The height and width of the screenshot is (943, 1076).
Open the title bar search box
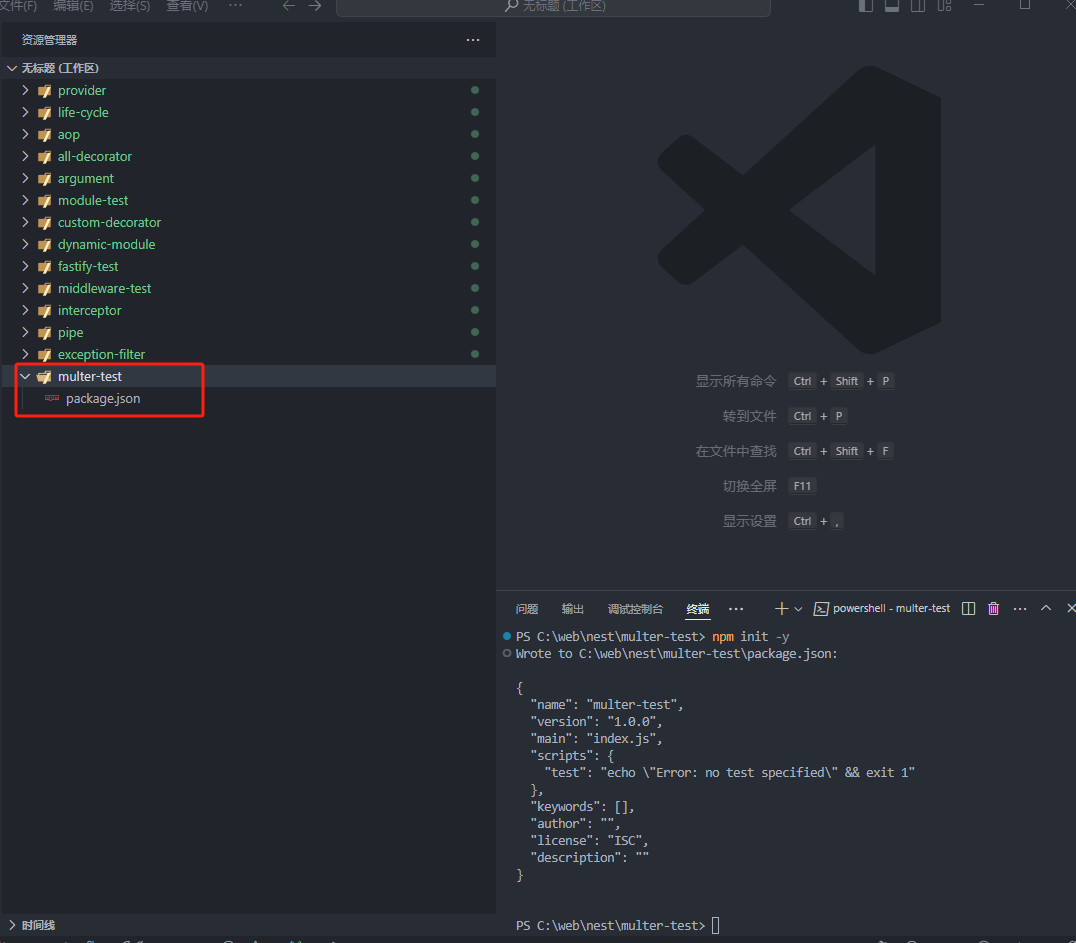[x=553, y=7]
